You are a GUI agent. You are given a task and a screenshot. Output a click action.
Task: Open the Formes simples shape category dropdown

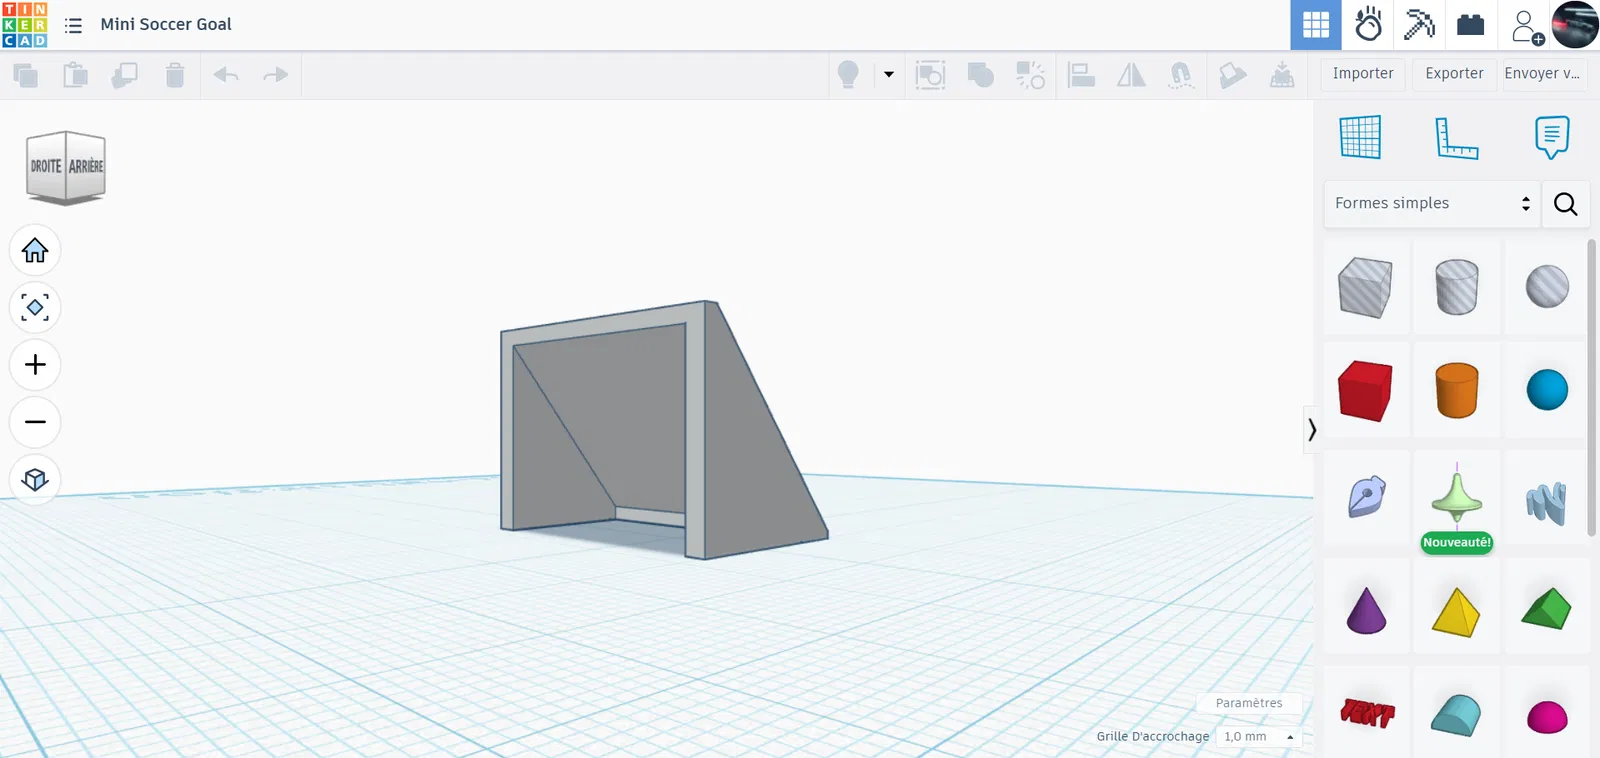pyautogui.click(x=1432, y=204)
